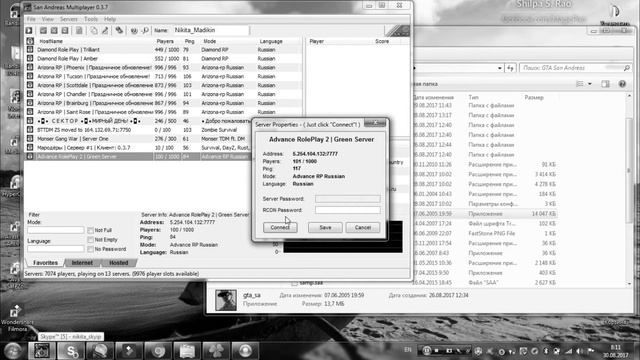This screenshot has width=640, height=360.
Task: Open Explorer help via the question mark icon
Action: coord(622,84)
